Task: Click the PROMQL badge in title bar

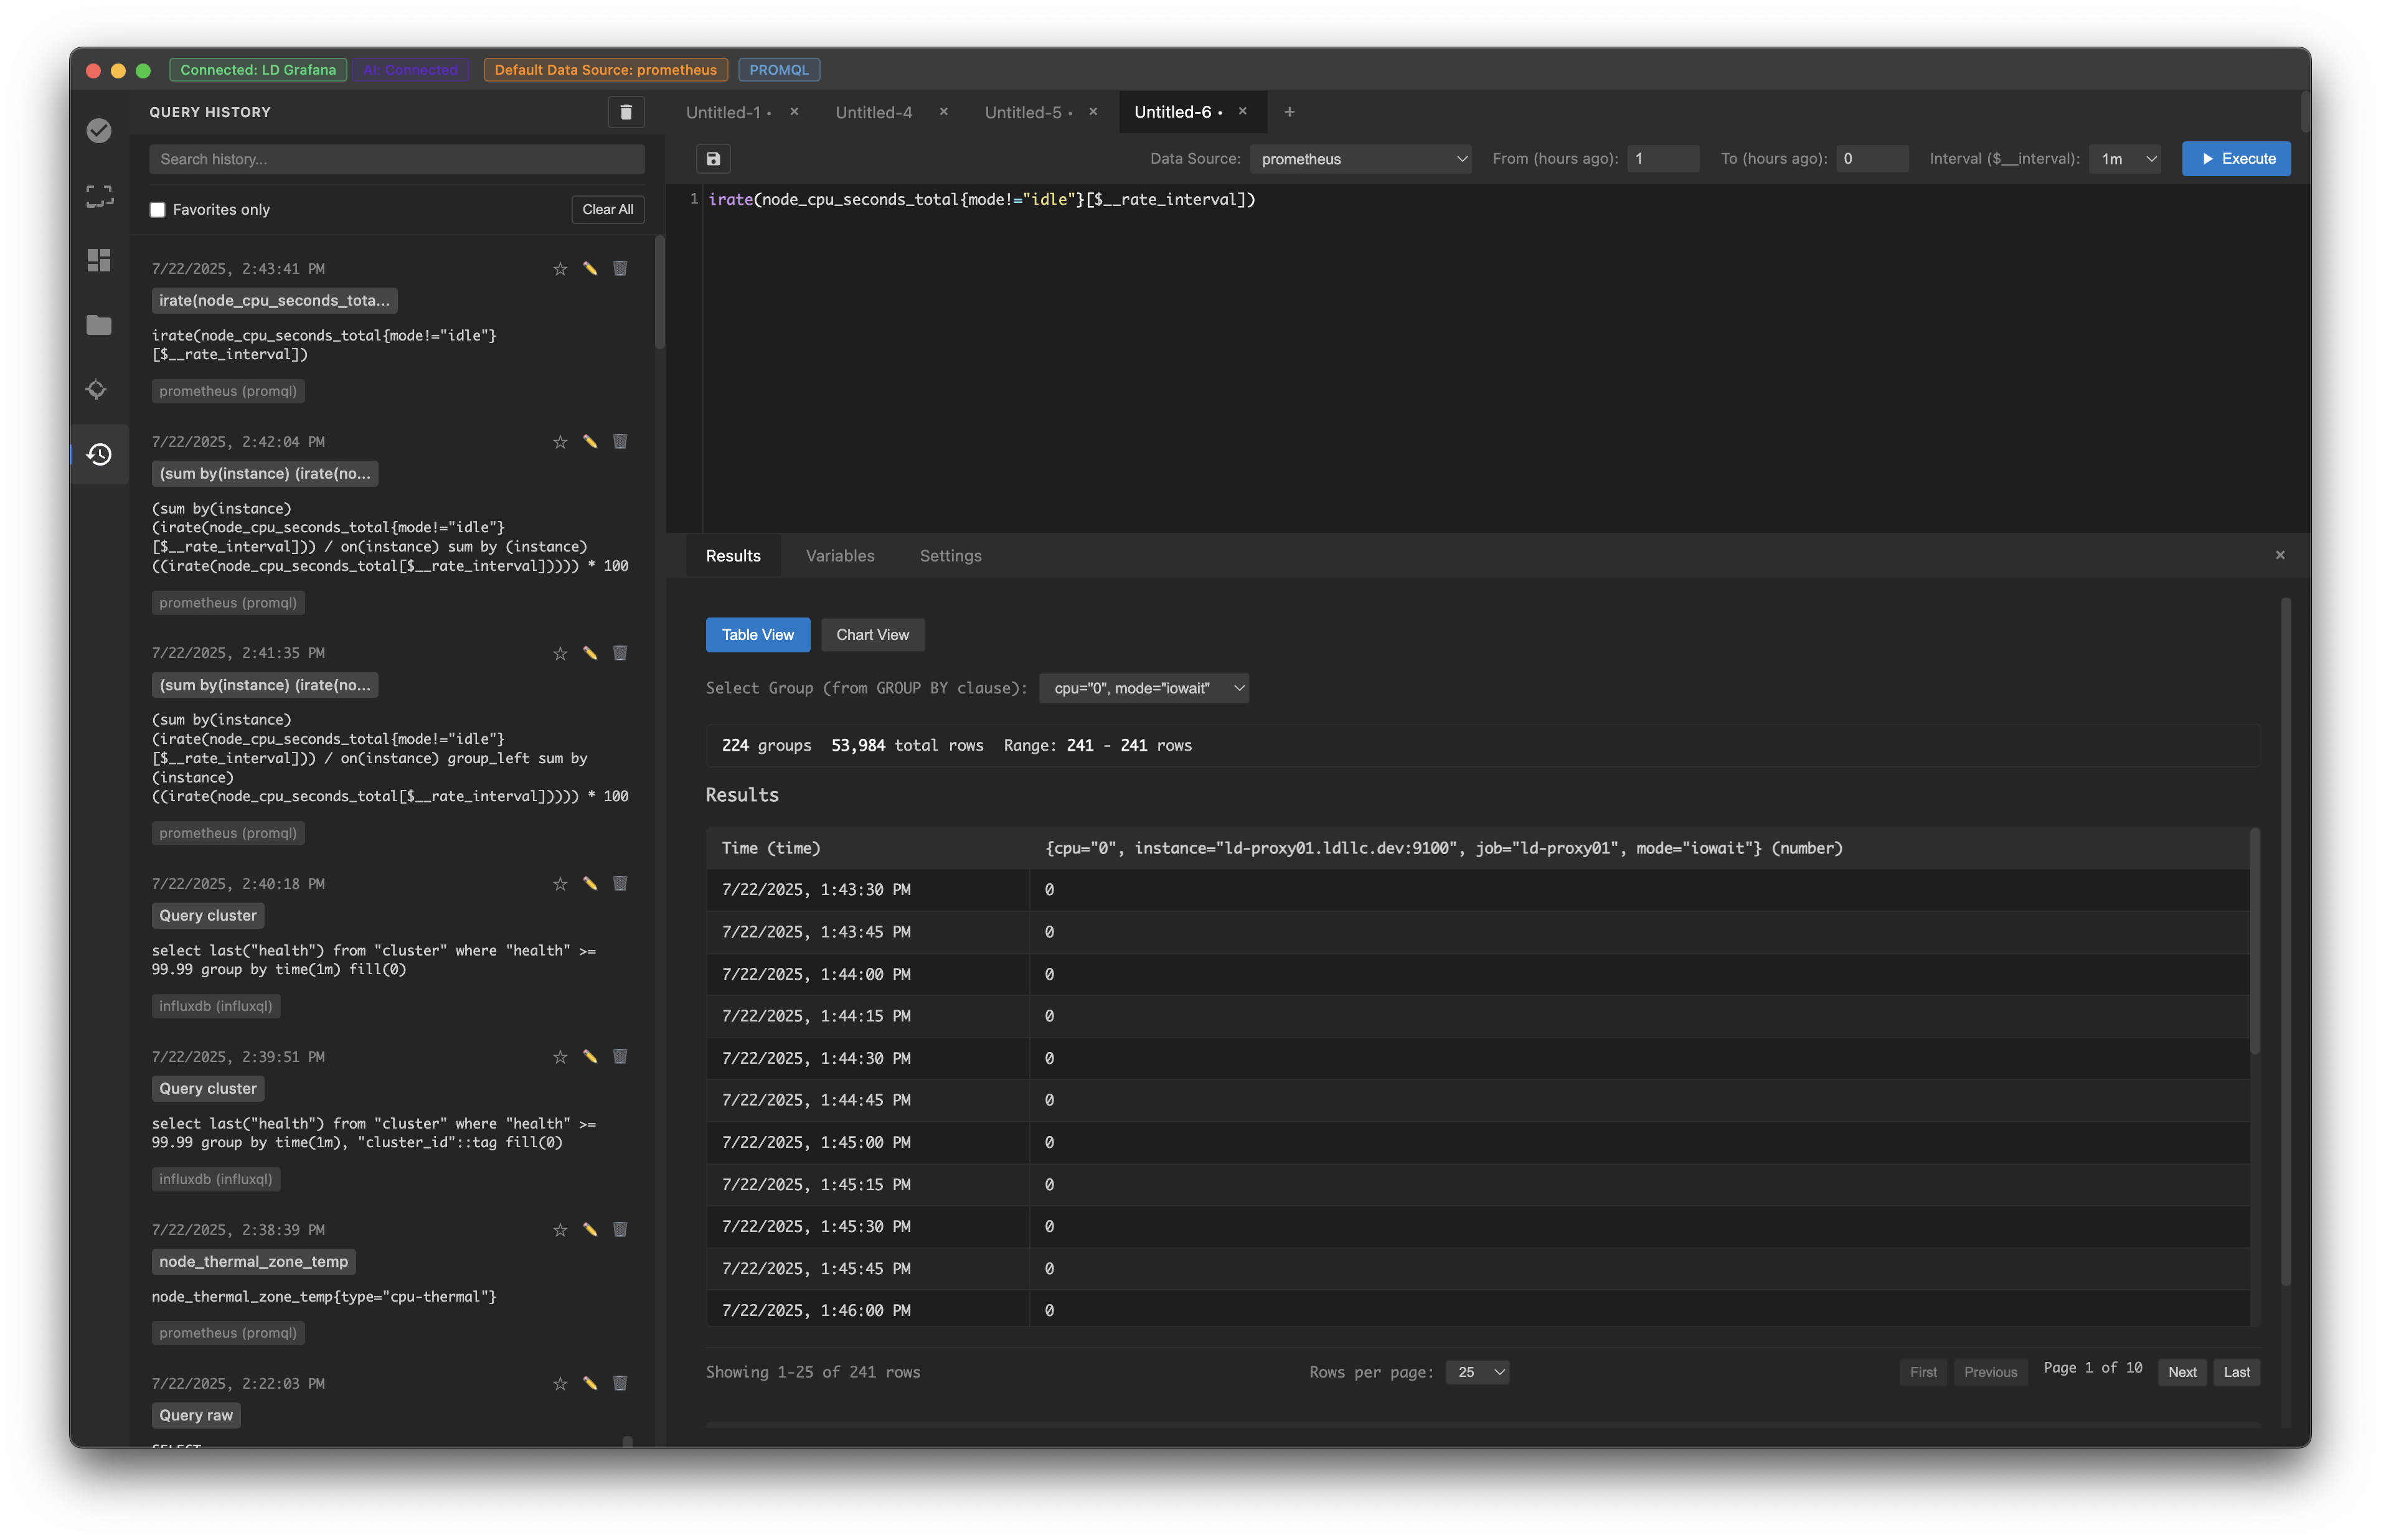Action: 779,70
